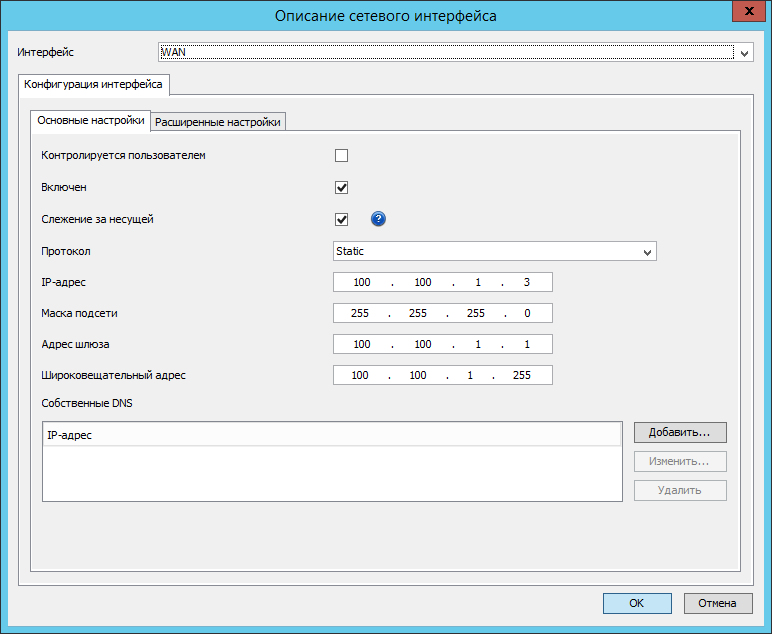Close the network interface description dialog
772x634 pixels.
747,12
